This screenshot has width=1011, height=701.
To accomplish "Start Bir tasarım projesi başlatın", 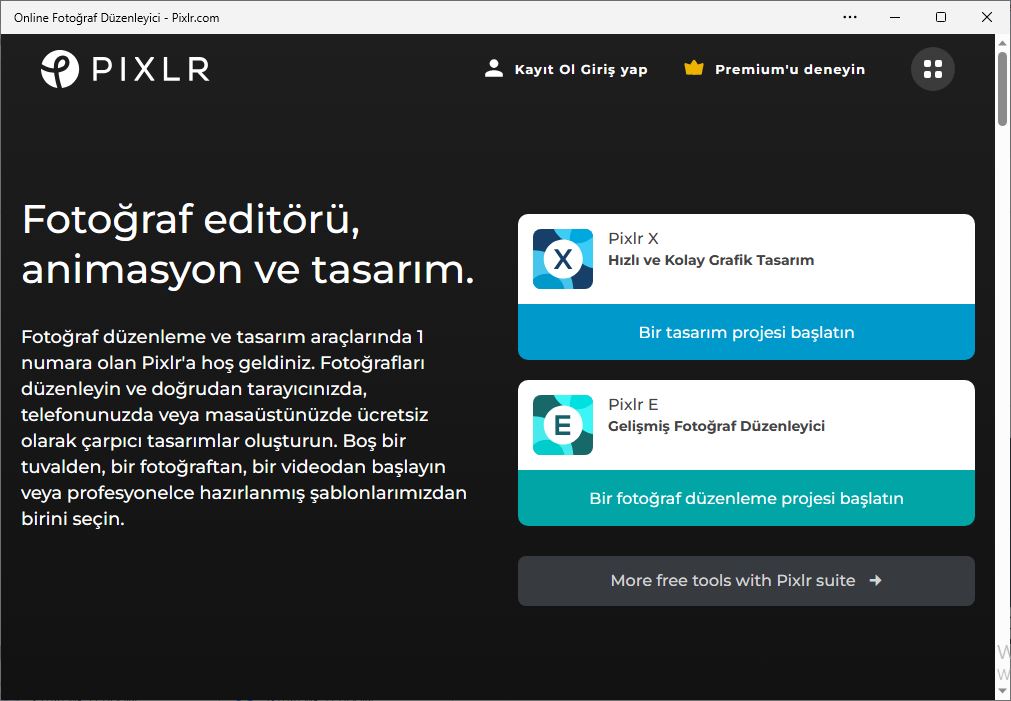I will [x=746, y=332].
